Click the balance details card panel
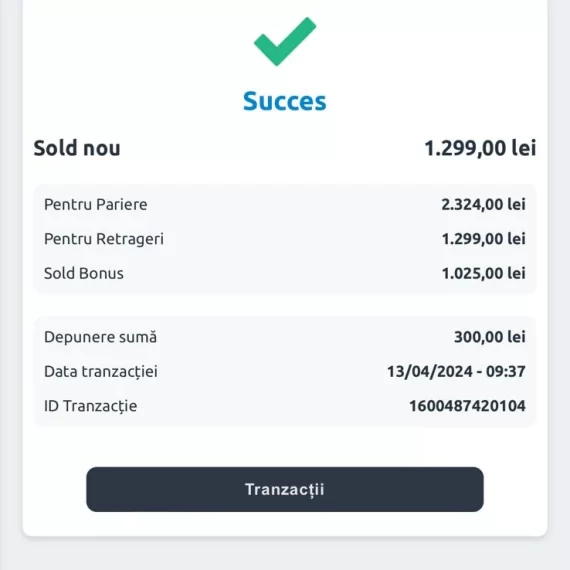570x570 pixels. click(285, 239)
